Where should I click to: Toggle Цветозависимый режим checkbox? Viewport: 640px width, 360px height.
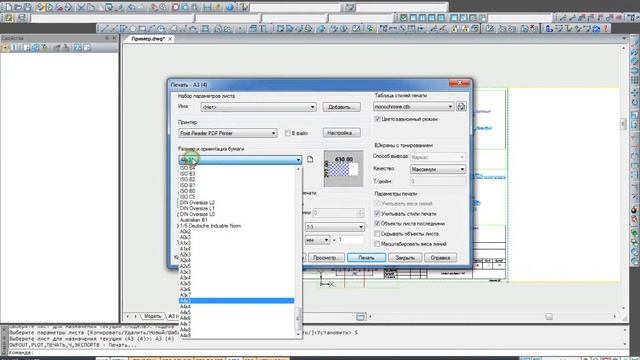(x=378, y=119)
